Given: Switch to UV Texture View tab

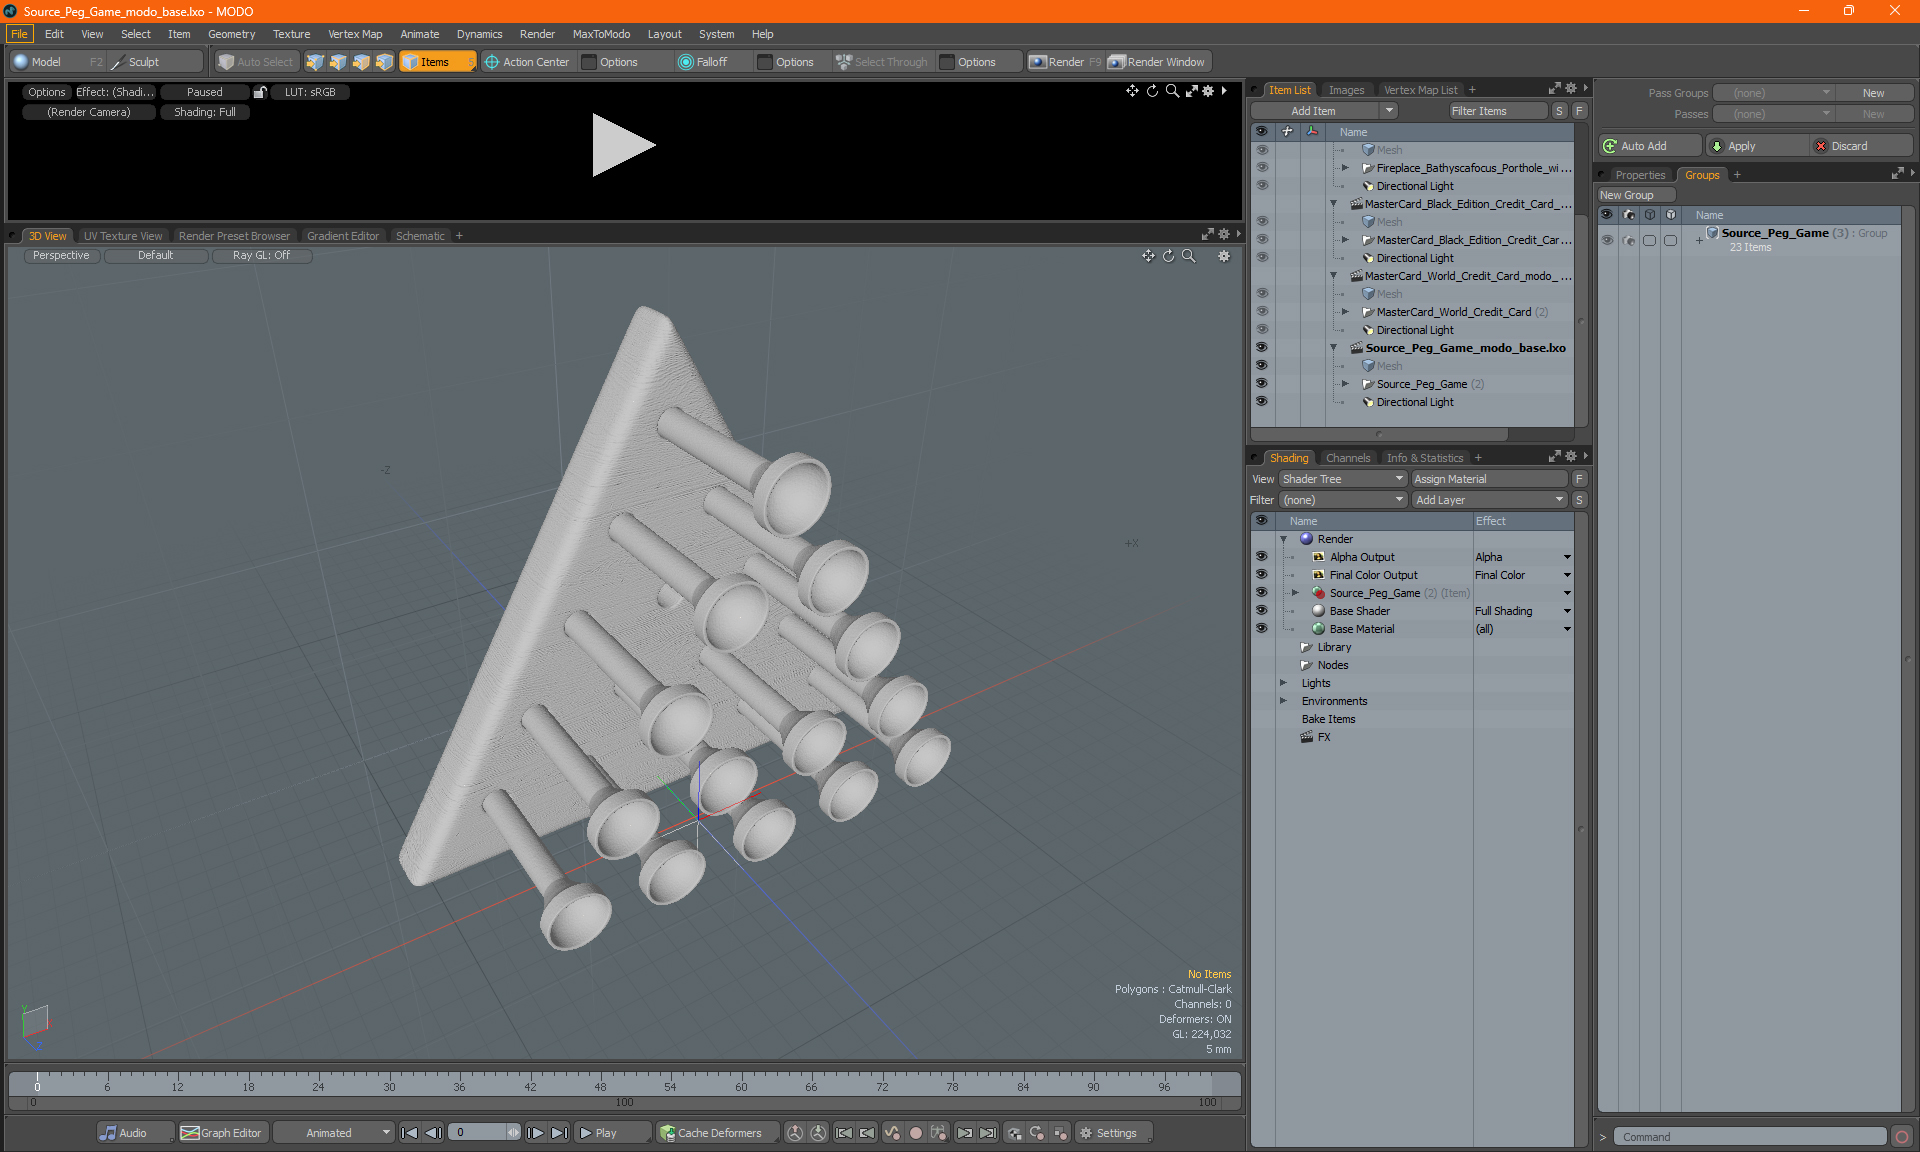Looking at the screenshot, I should pos(123,236).
